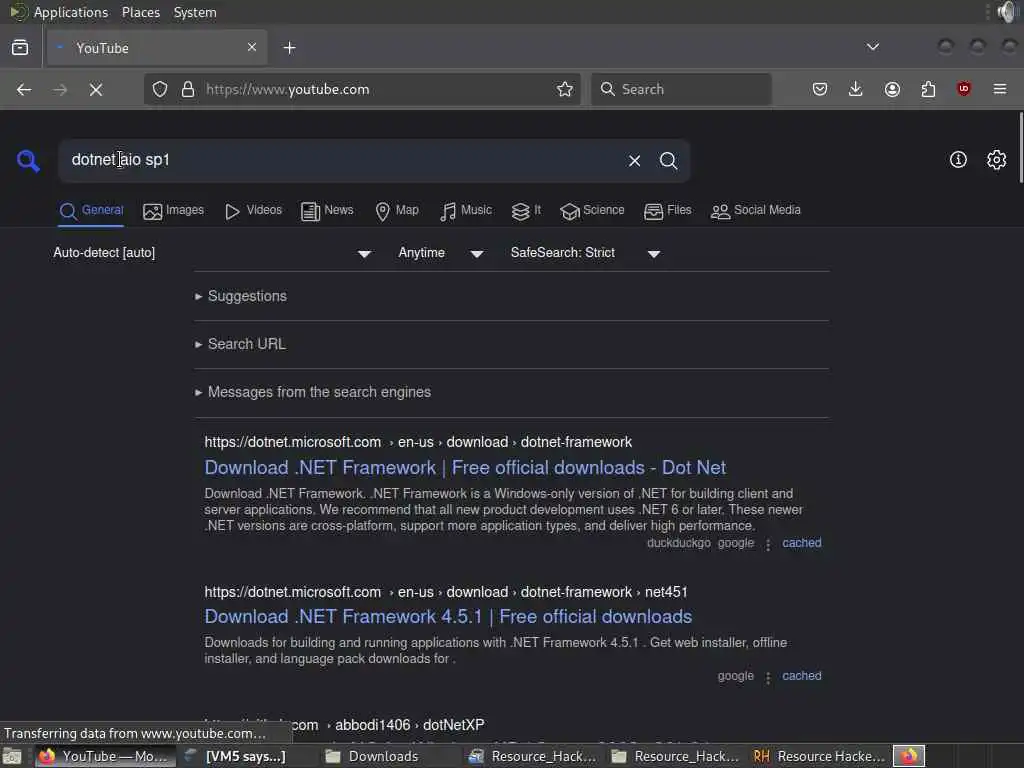Open the 4.5.1 result's three-dot menu
This screenshot has height=768, width=1024.
[768, 677]
